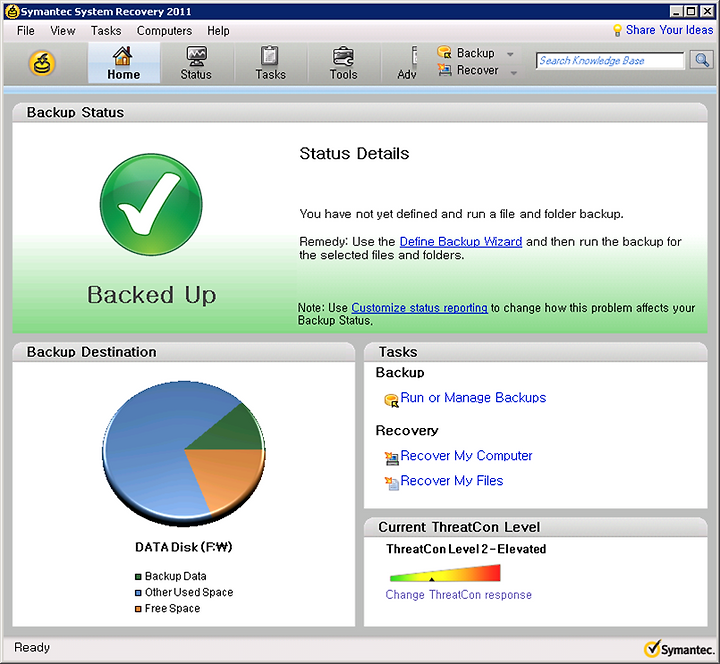720x664 pixels.
Task: Expand the Recover dropdown arrow
Action: pyautogui.click(x=514, y=73)
